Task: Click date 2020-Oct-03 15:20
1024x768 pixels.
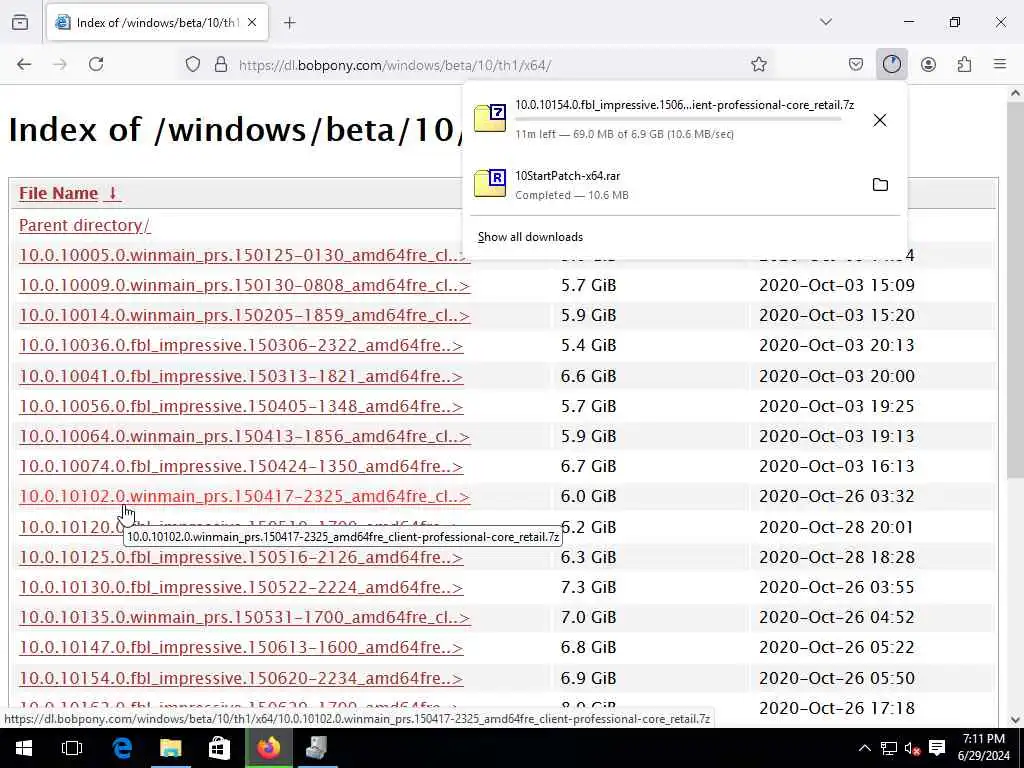Action: pyautogui.click(x=837, y=315)
